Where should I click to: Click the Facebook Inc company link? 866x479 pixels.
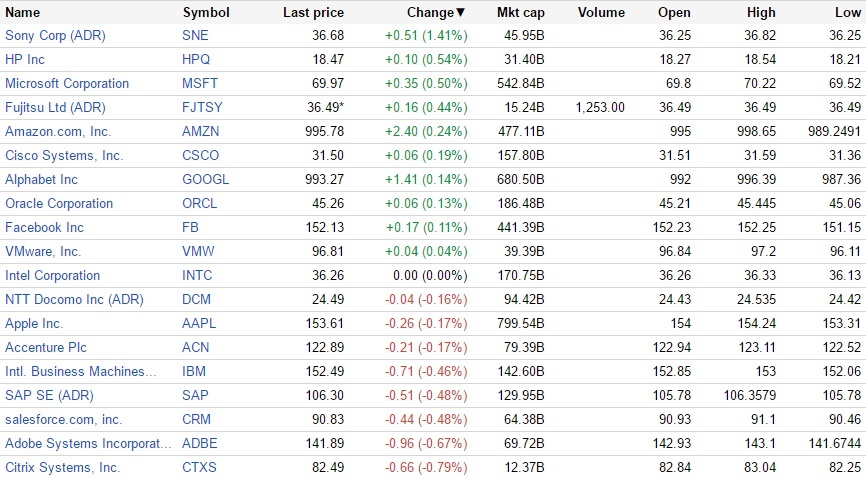pos(45,228)
